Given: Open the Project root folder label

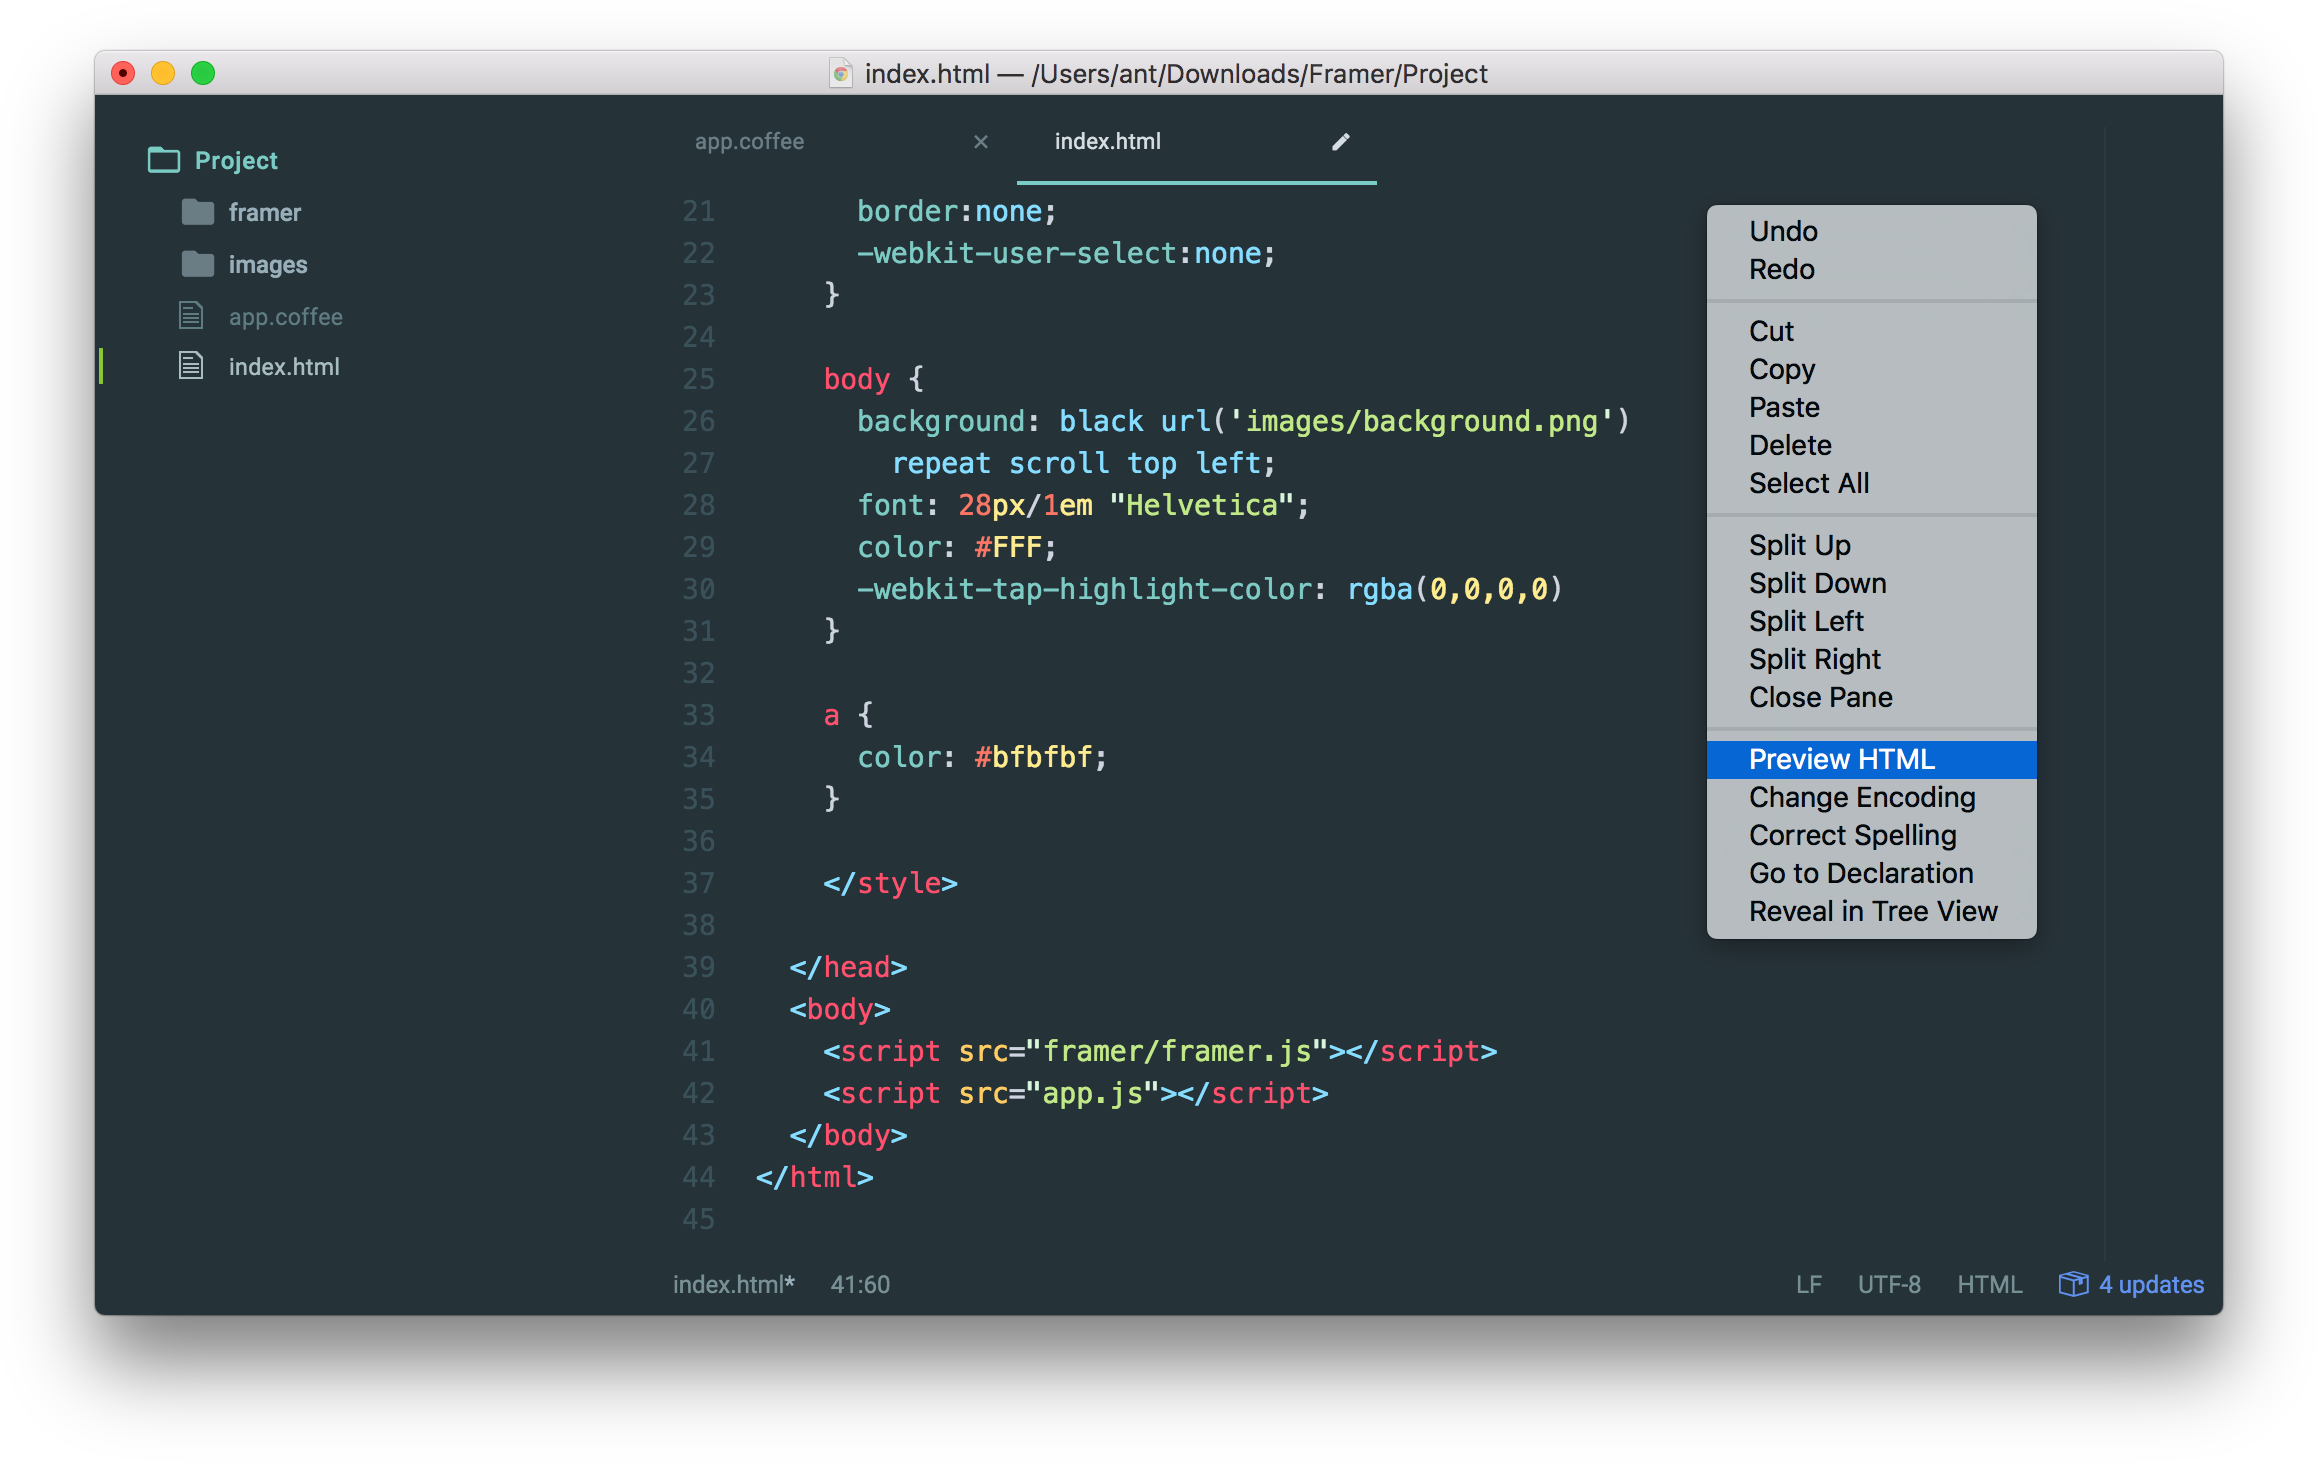Looking at the screenshot, I should pyautogui.click(x=236, y=160).
